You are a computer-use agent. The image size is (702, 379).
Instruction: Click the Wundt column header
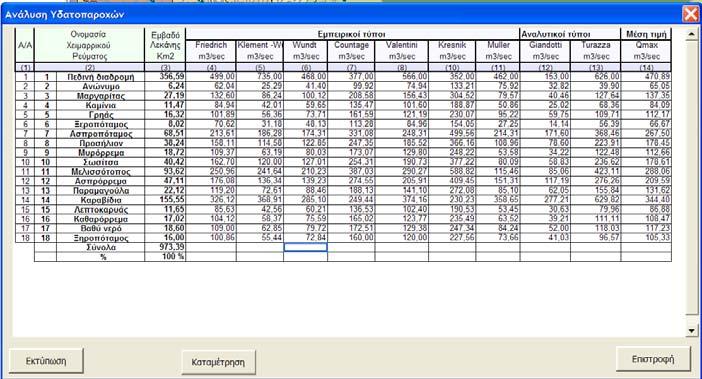click(x=305, y=45)
